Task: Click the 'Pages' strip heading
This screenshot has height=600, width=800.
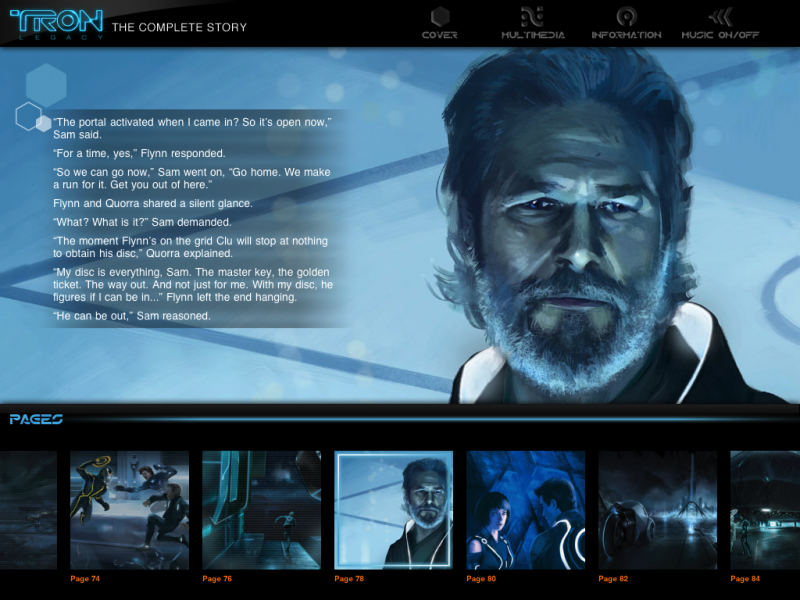Action: pyautogui.click(x=36, y=419)
